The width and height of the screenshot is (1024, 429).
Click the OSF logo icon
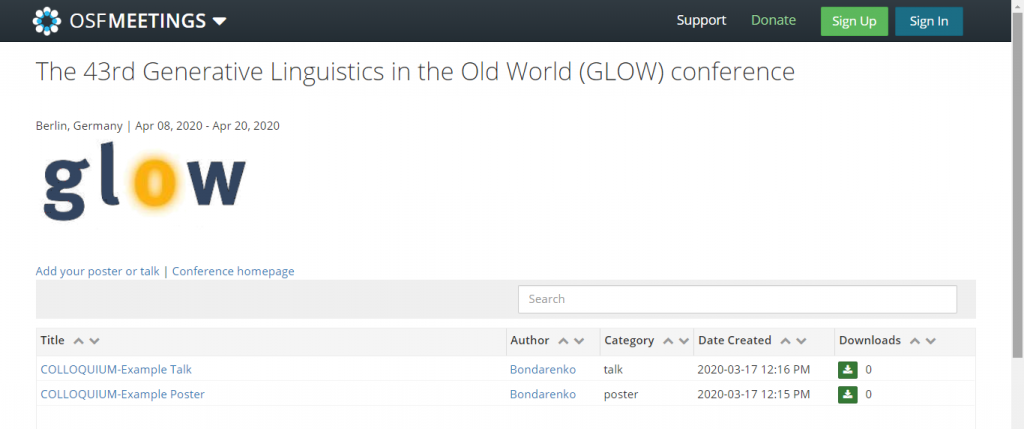coord(47,21)
